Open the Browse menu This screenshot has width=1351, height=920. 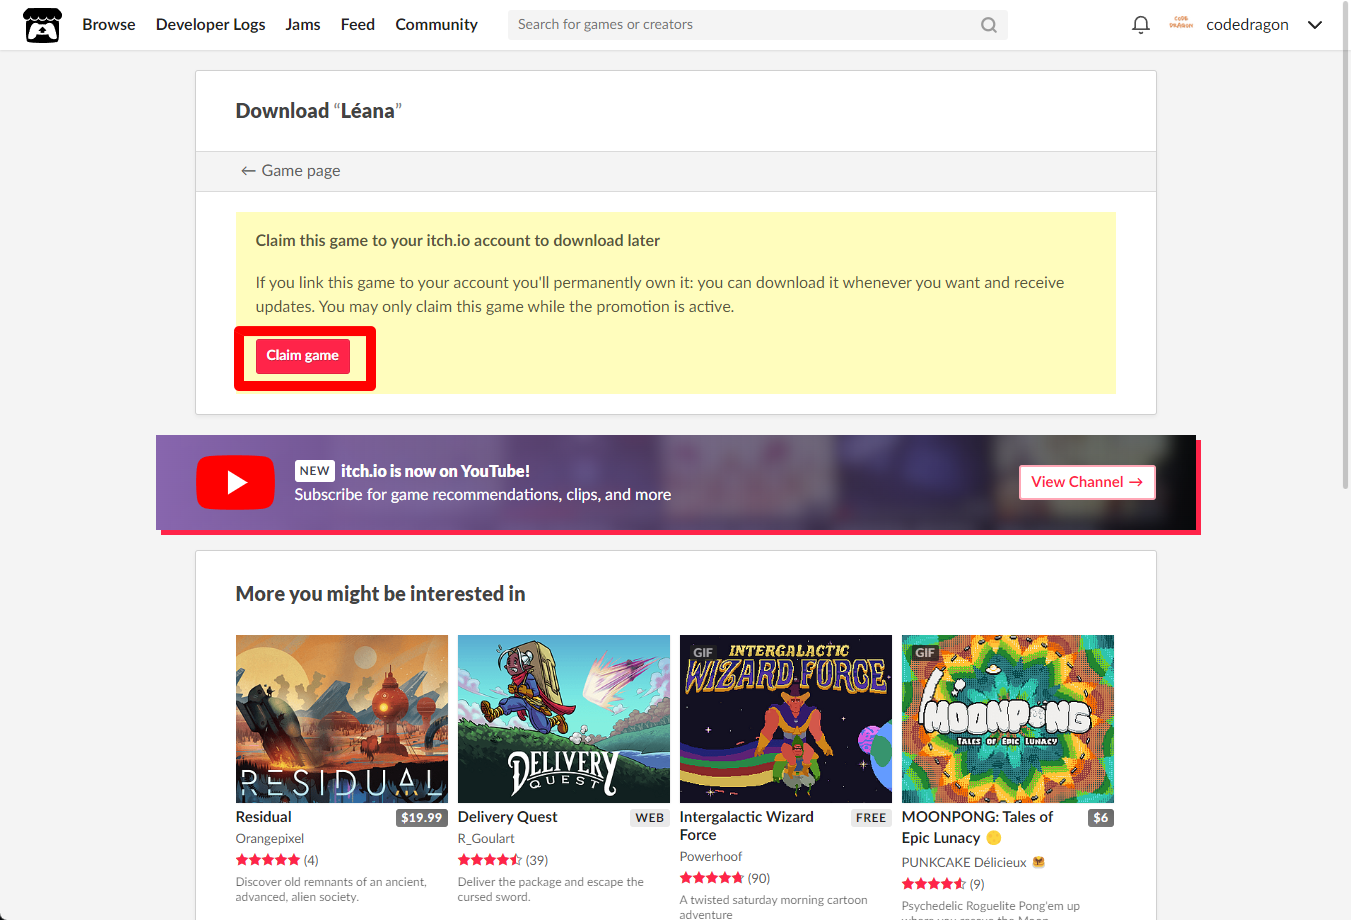tap(109, 25)
